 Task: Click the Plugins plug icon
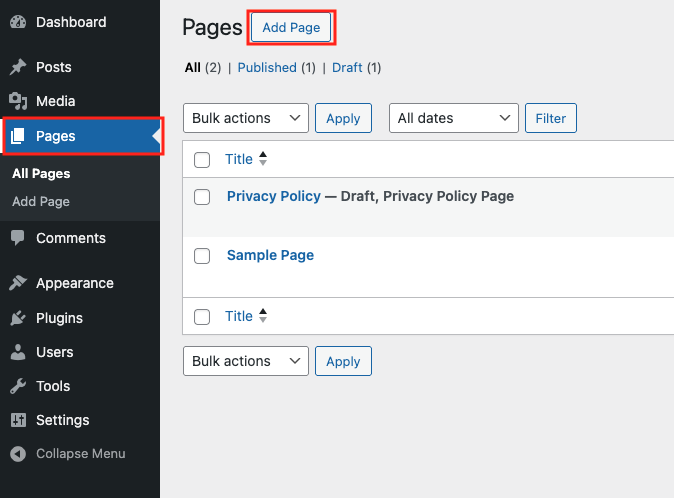pos(18,318)
